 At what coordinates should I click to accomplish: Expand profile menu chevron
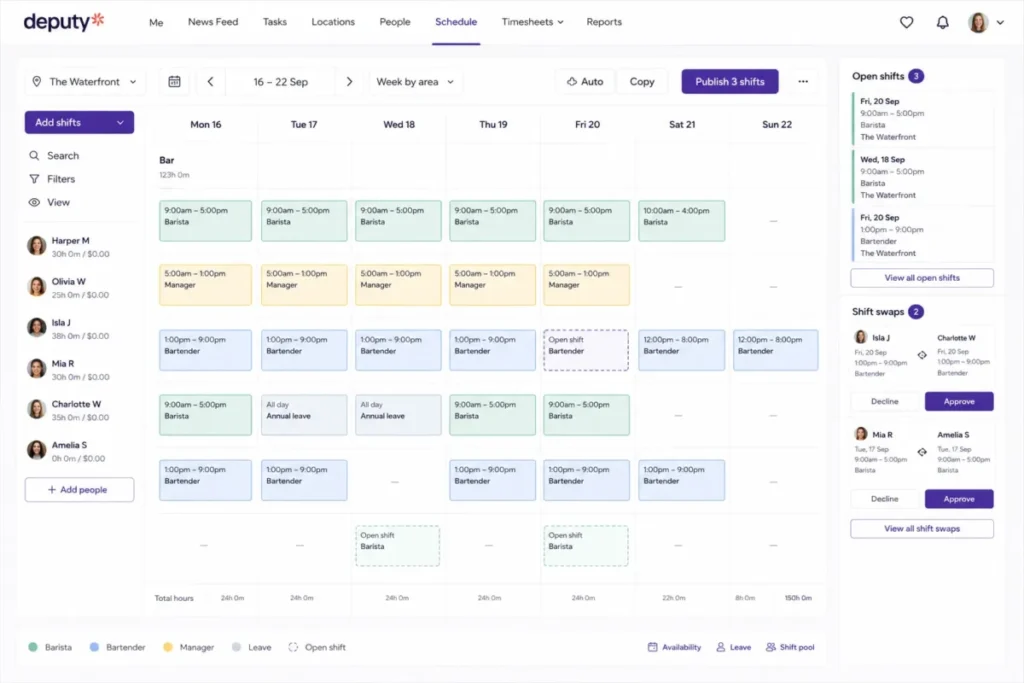click(1000, 22)
